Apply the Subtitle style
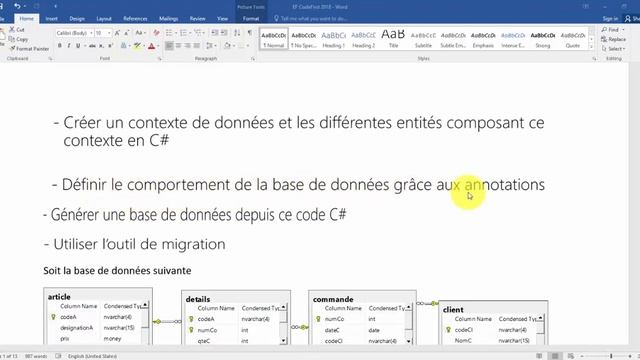The image size is (640, 360). click(423, 39)
